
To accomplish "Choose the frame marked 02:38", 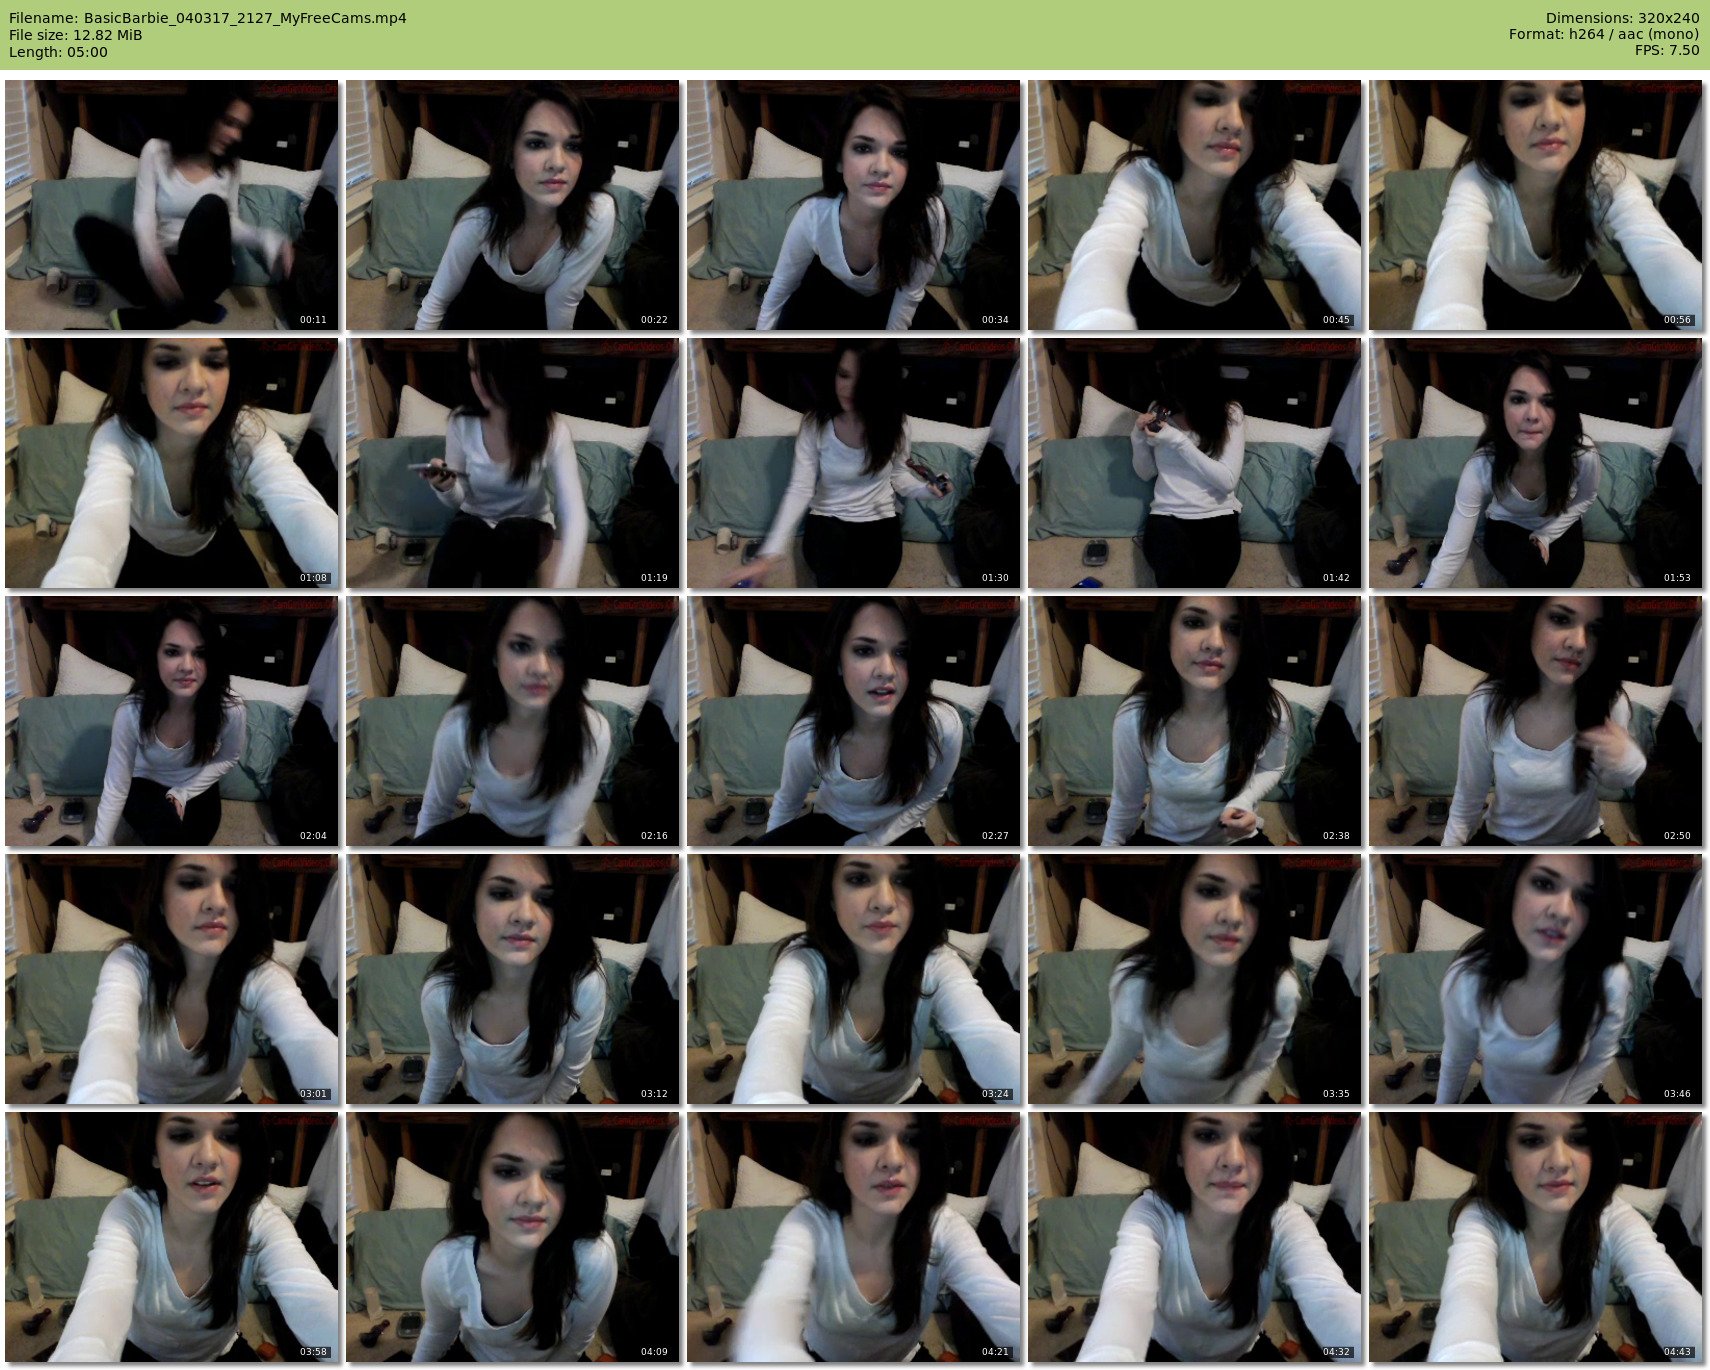I will pos(1195,721).
